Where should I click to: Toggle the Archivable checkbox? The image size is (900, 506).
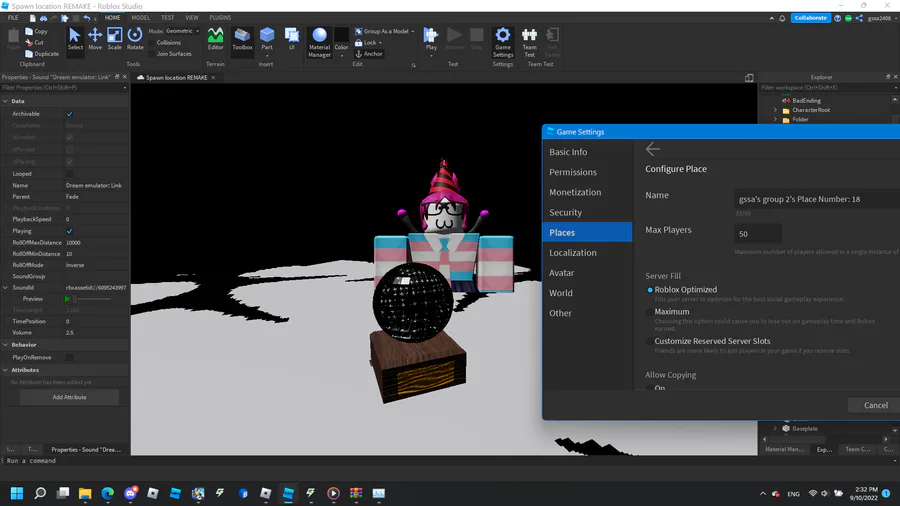tap(69, 114)
